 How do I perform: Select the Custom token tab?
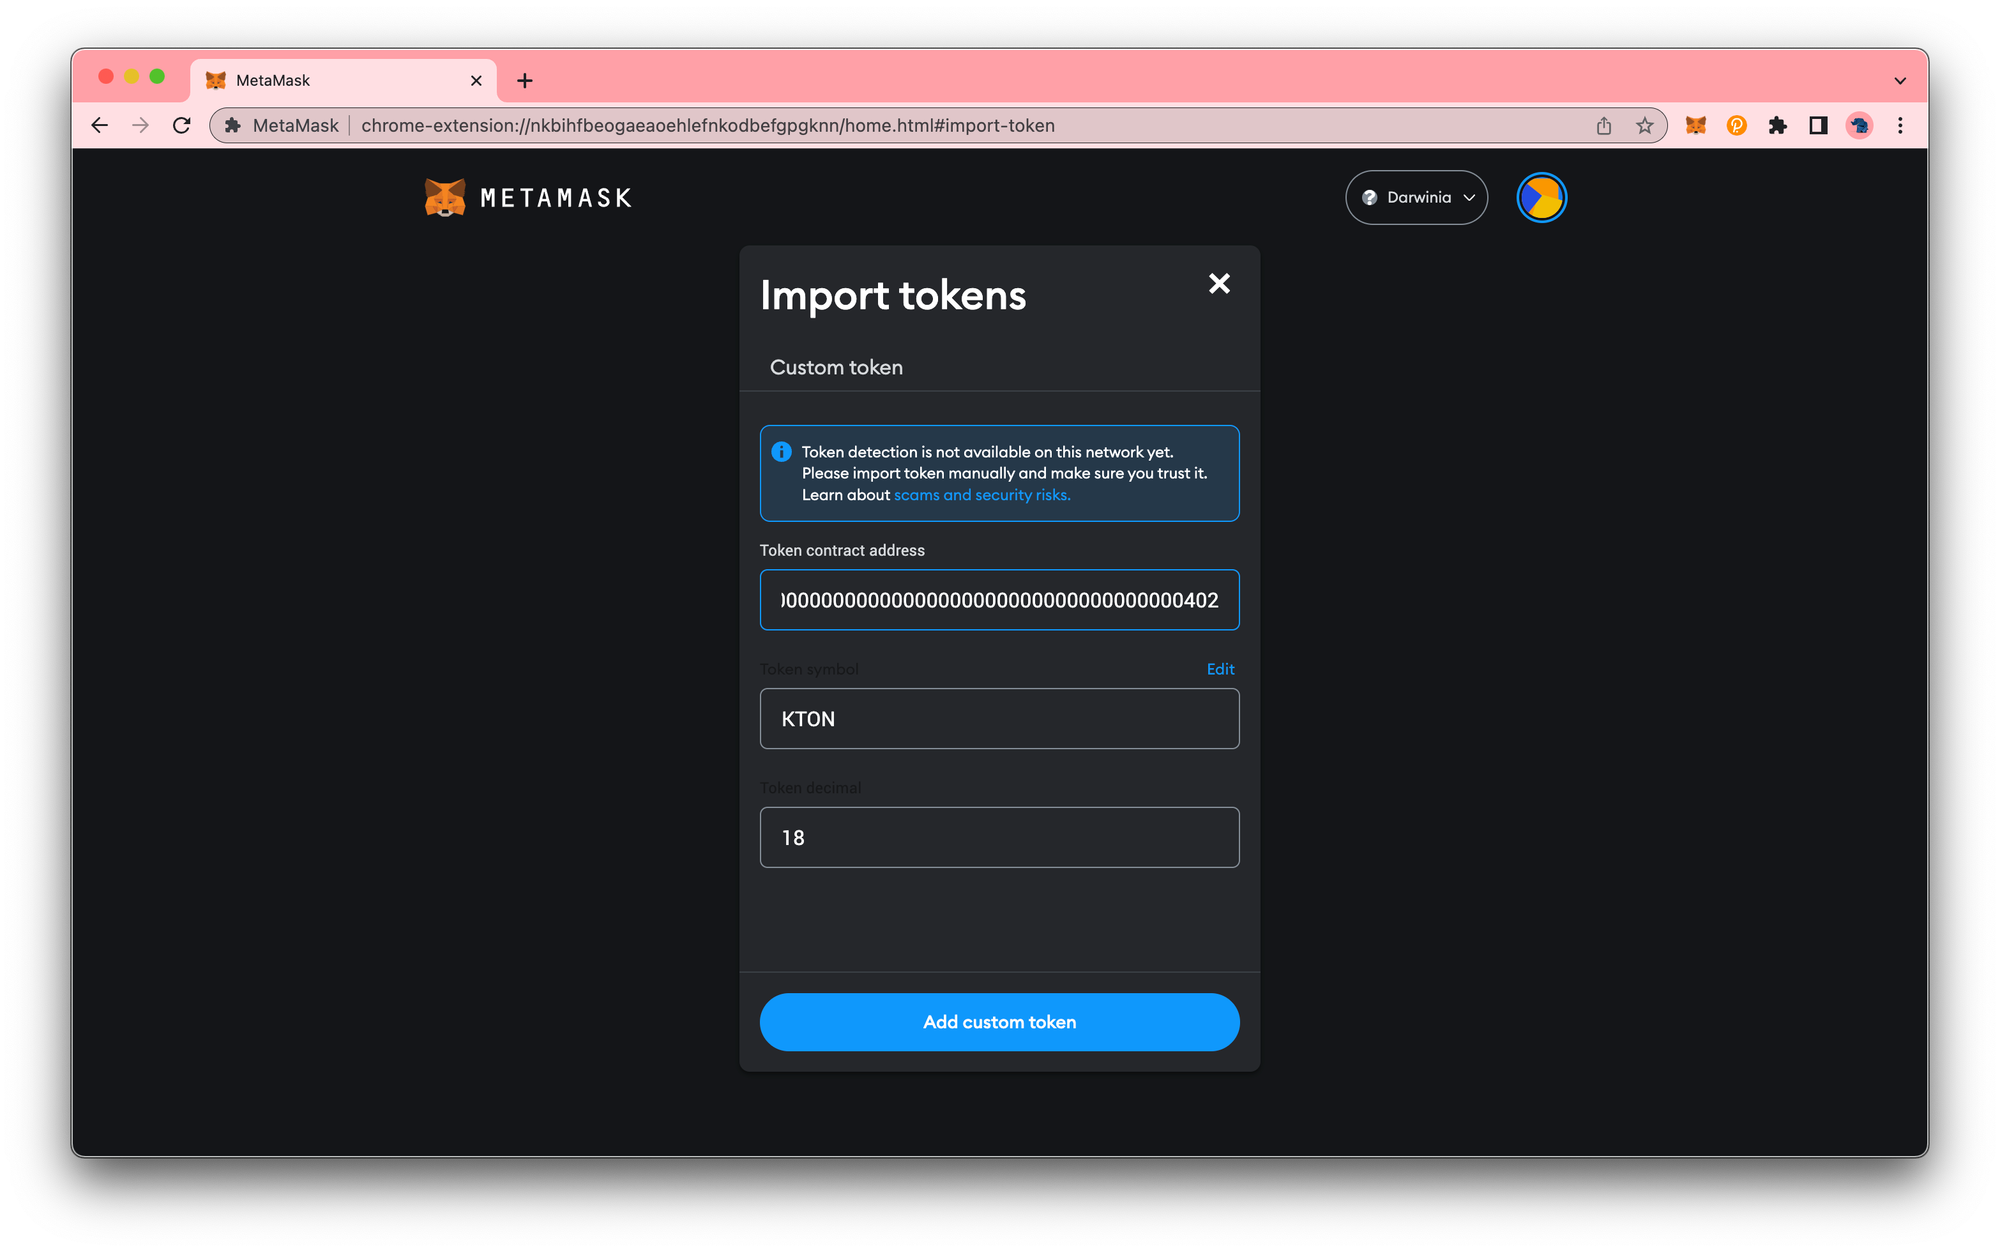point(836,367)
